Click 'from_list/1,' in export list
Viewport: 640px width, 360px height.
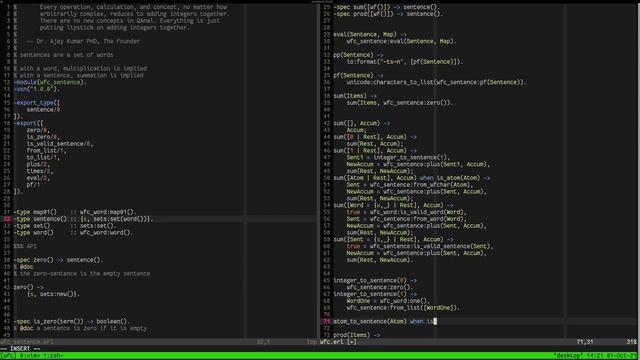[x=47, y=151]
